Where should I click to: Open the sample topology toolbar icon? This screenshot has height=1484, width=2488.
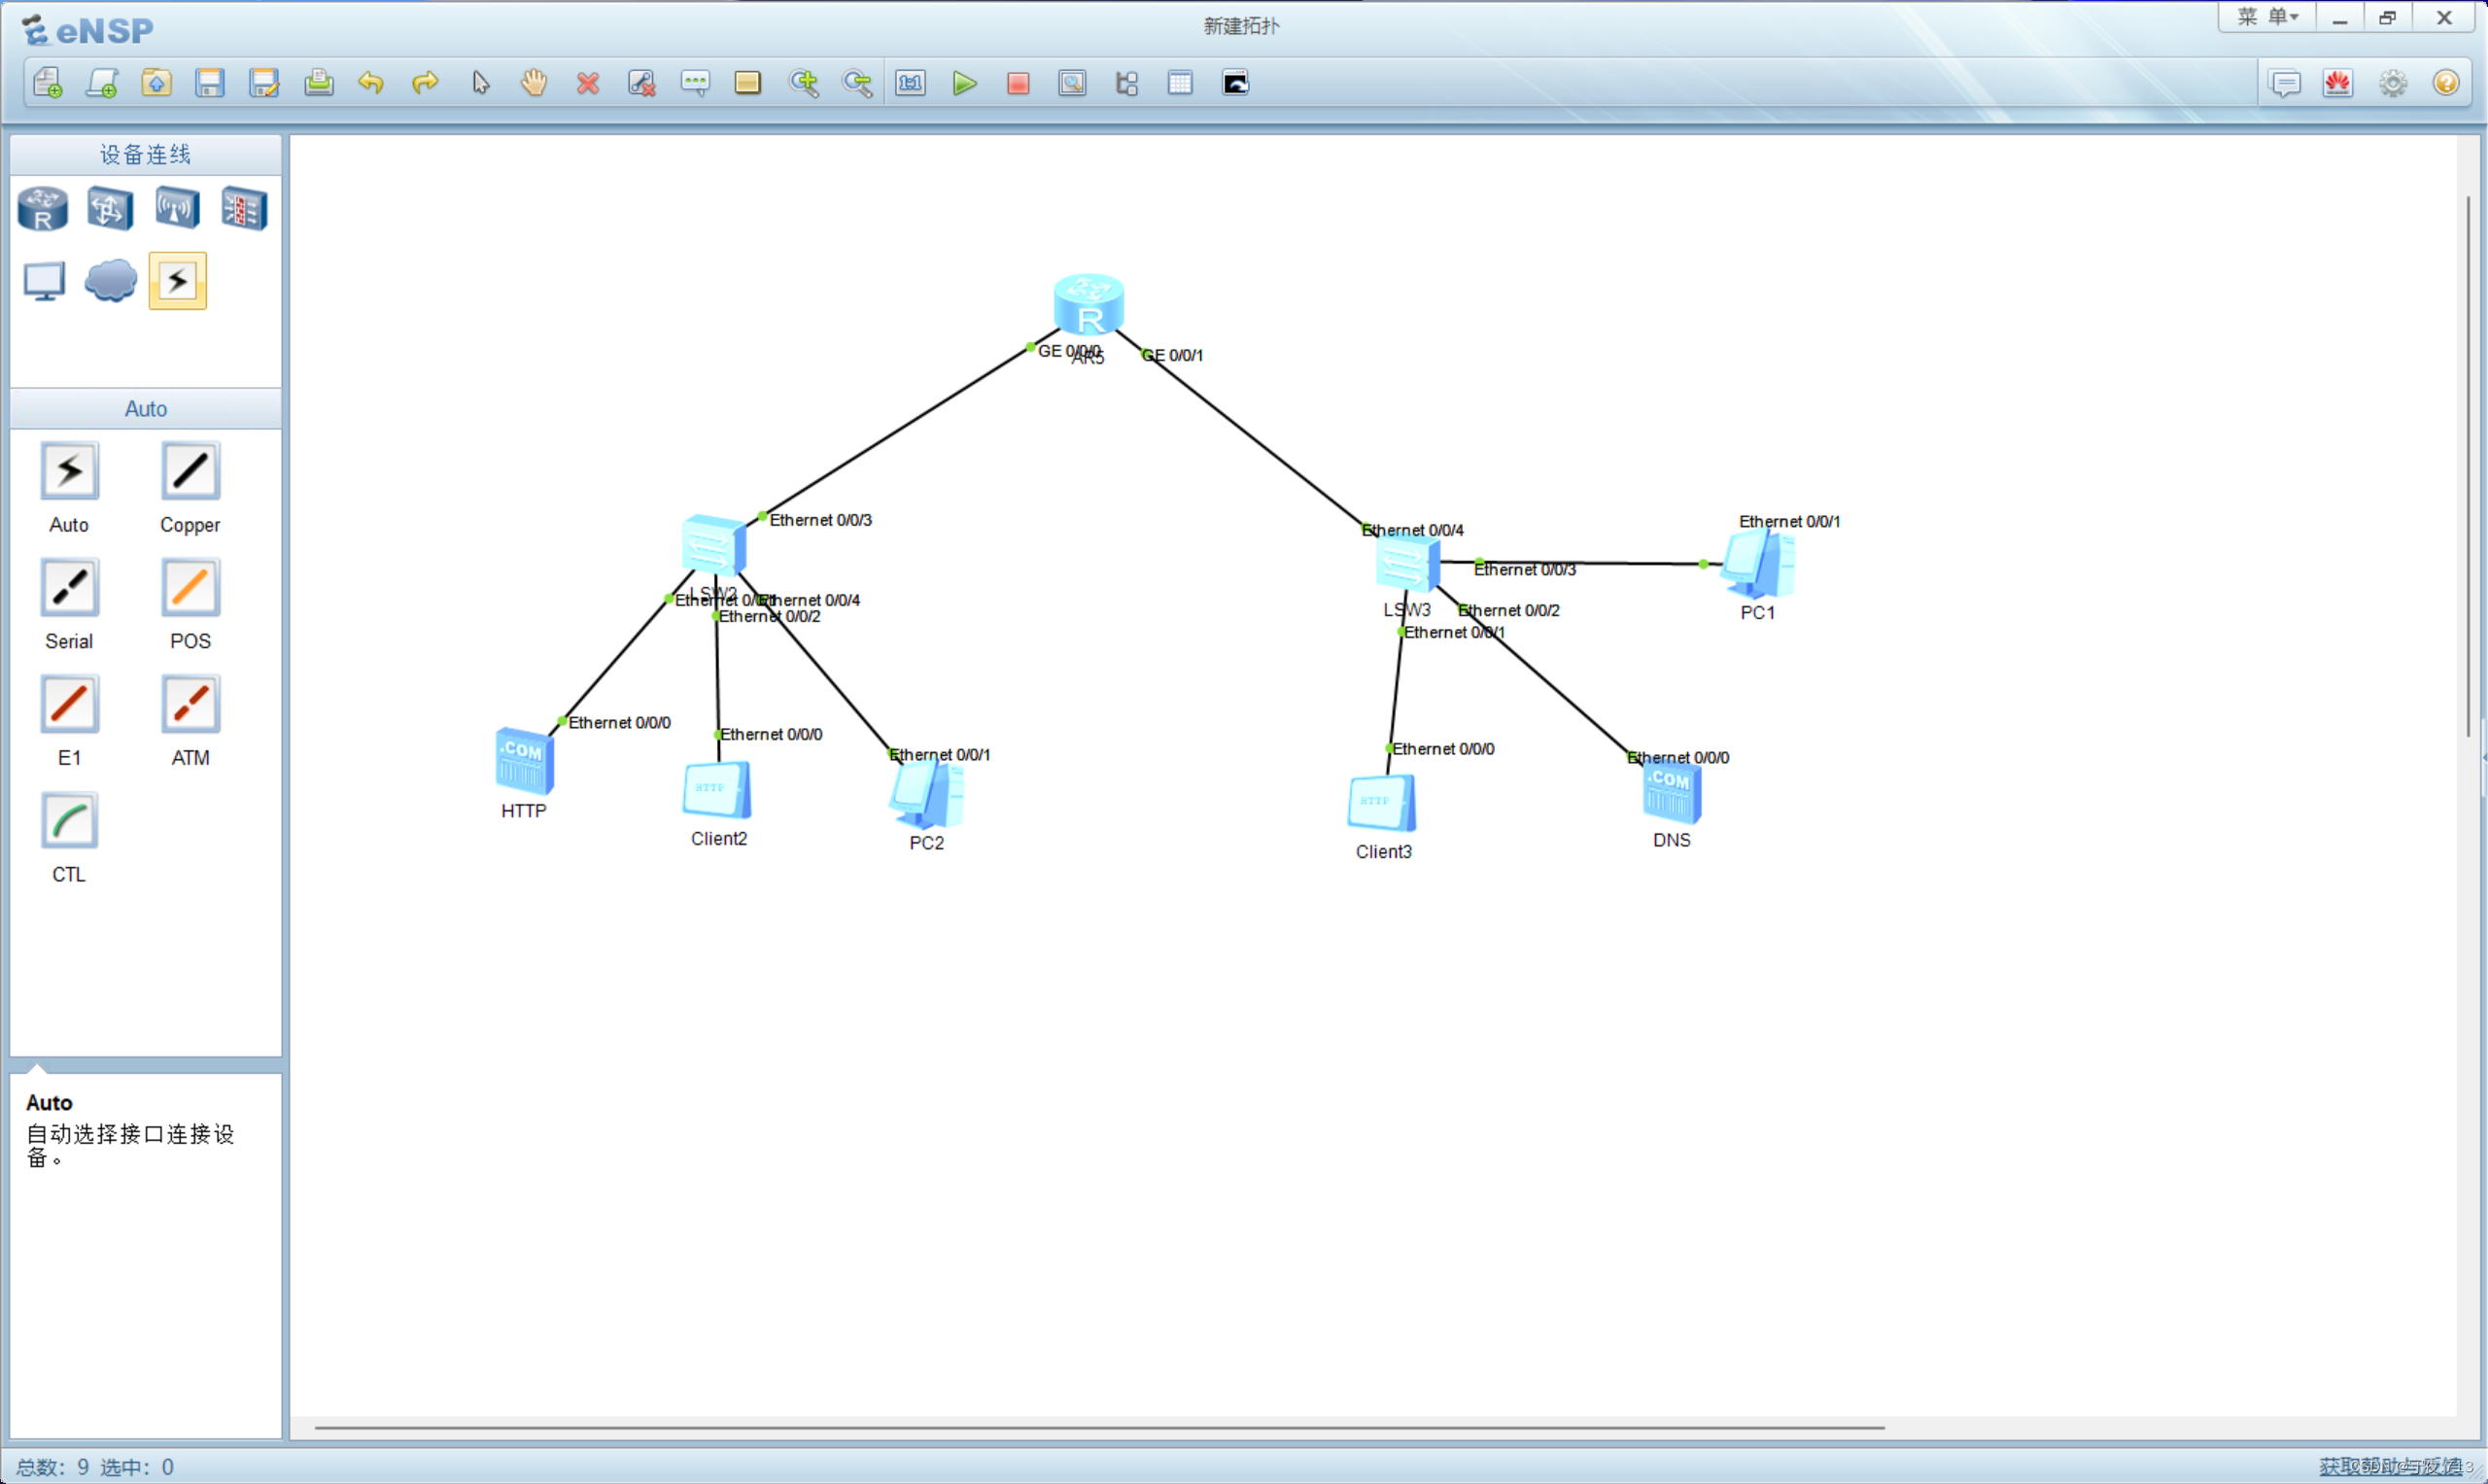point(102,83)
